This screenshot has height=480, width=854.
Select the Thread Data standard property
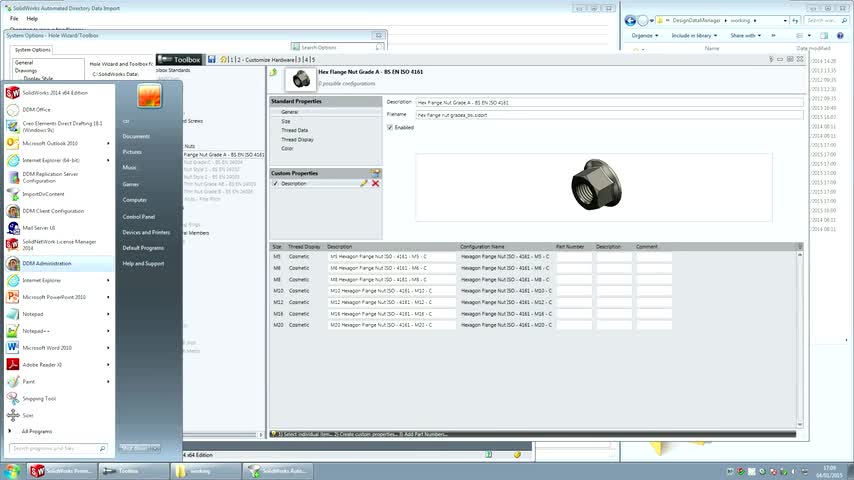coord(295,130)
